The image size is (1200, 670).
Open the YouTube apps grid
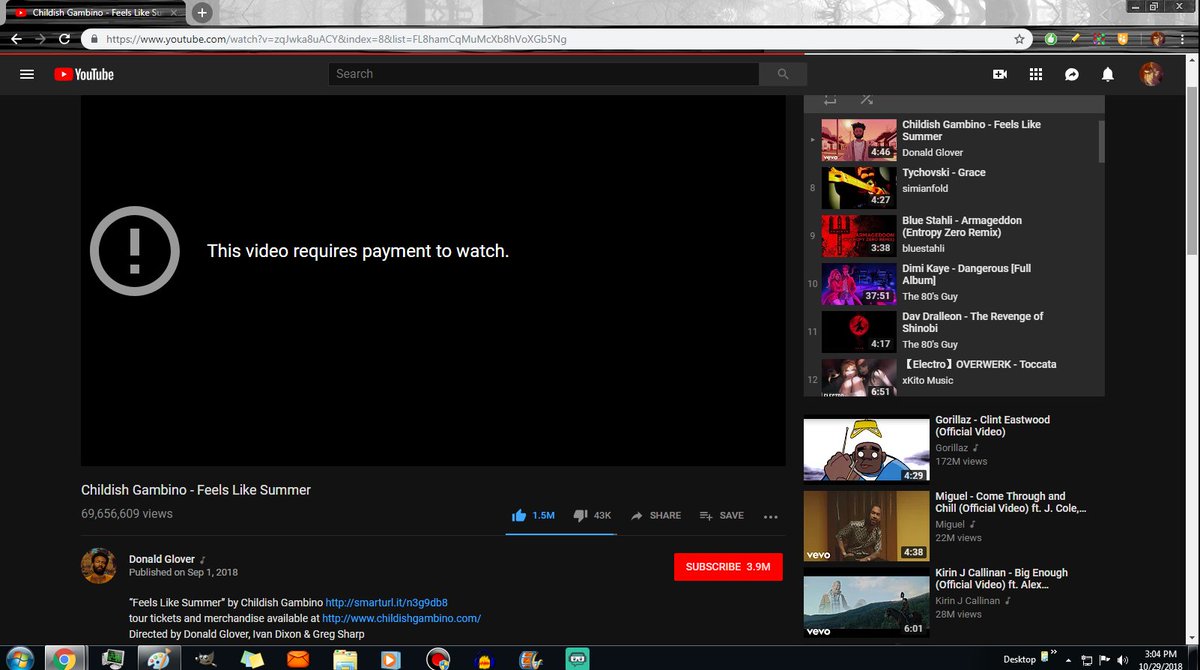pos(1035,74)
